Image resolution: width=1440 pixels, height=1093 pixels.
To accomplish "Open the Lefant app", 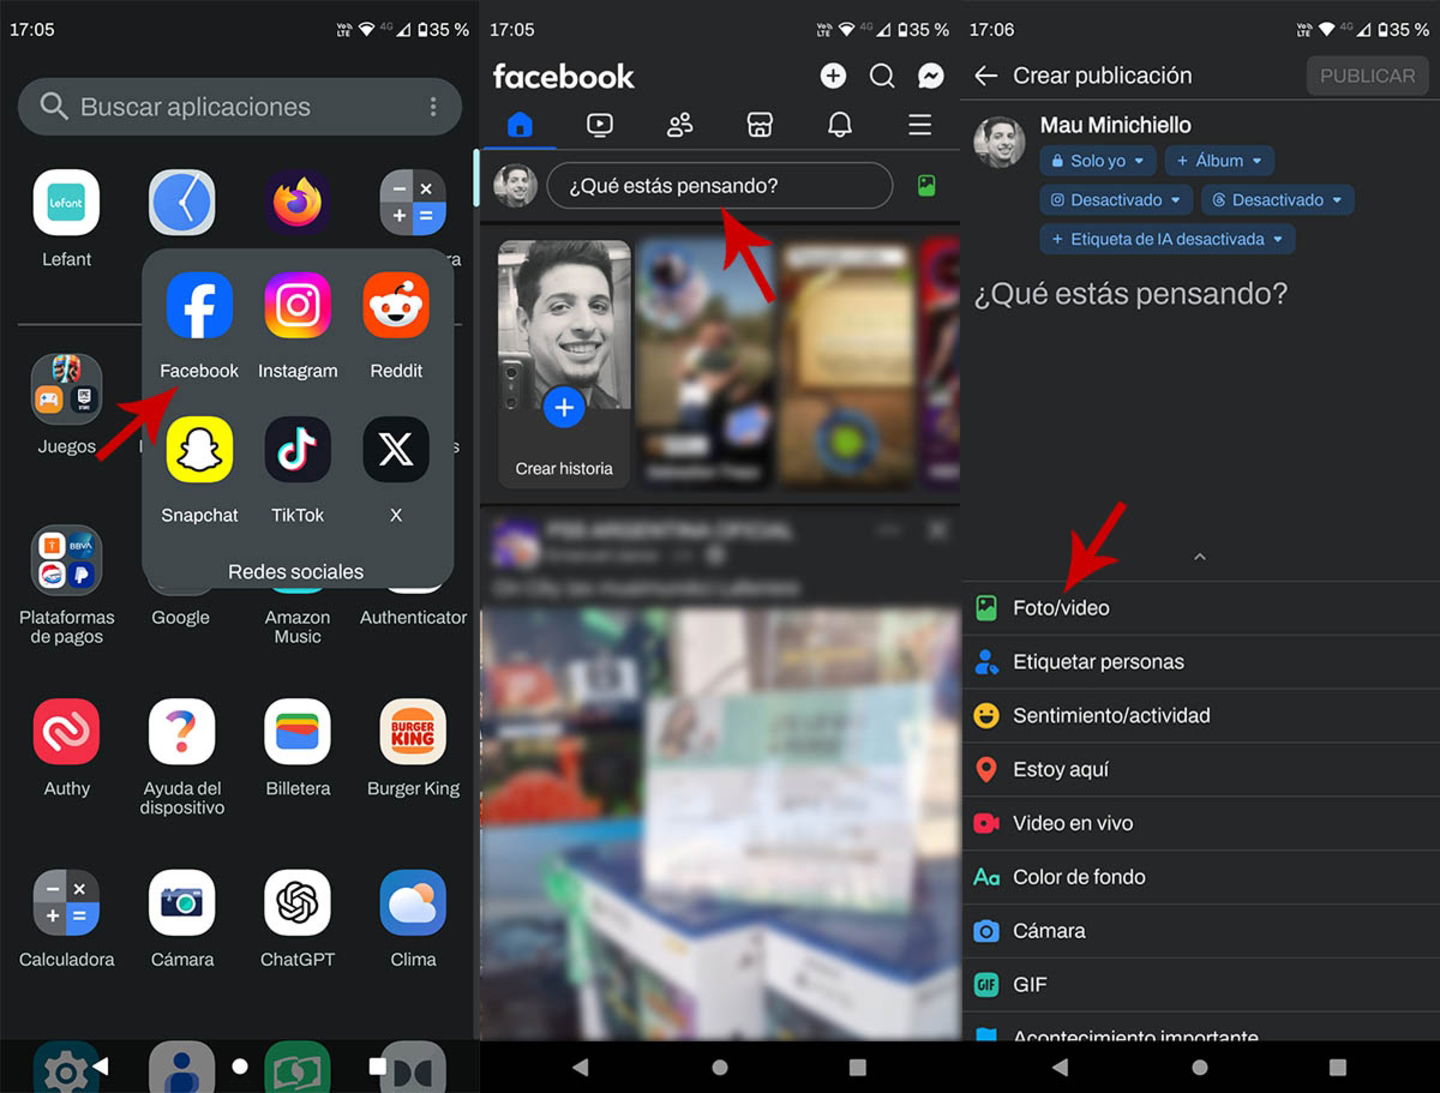I will point(66,202).
